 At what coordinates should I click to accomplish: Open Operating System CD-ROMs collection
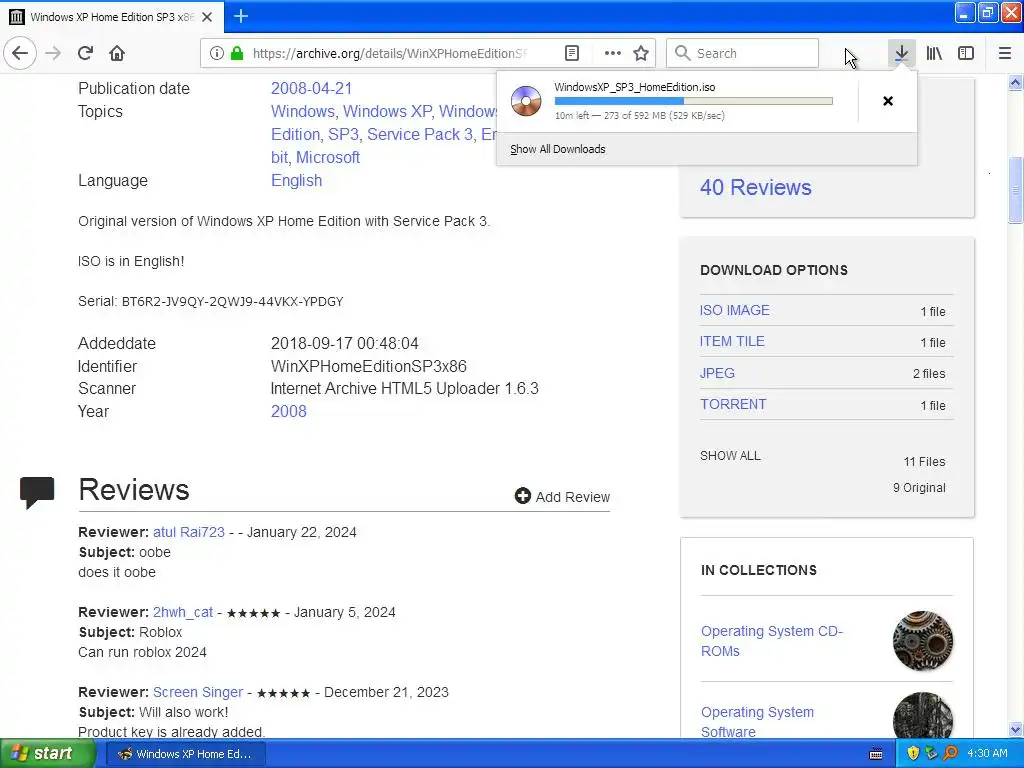[x=772, y=641]
